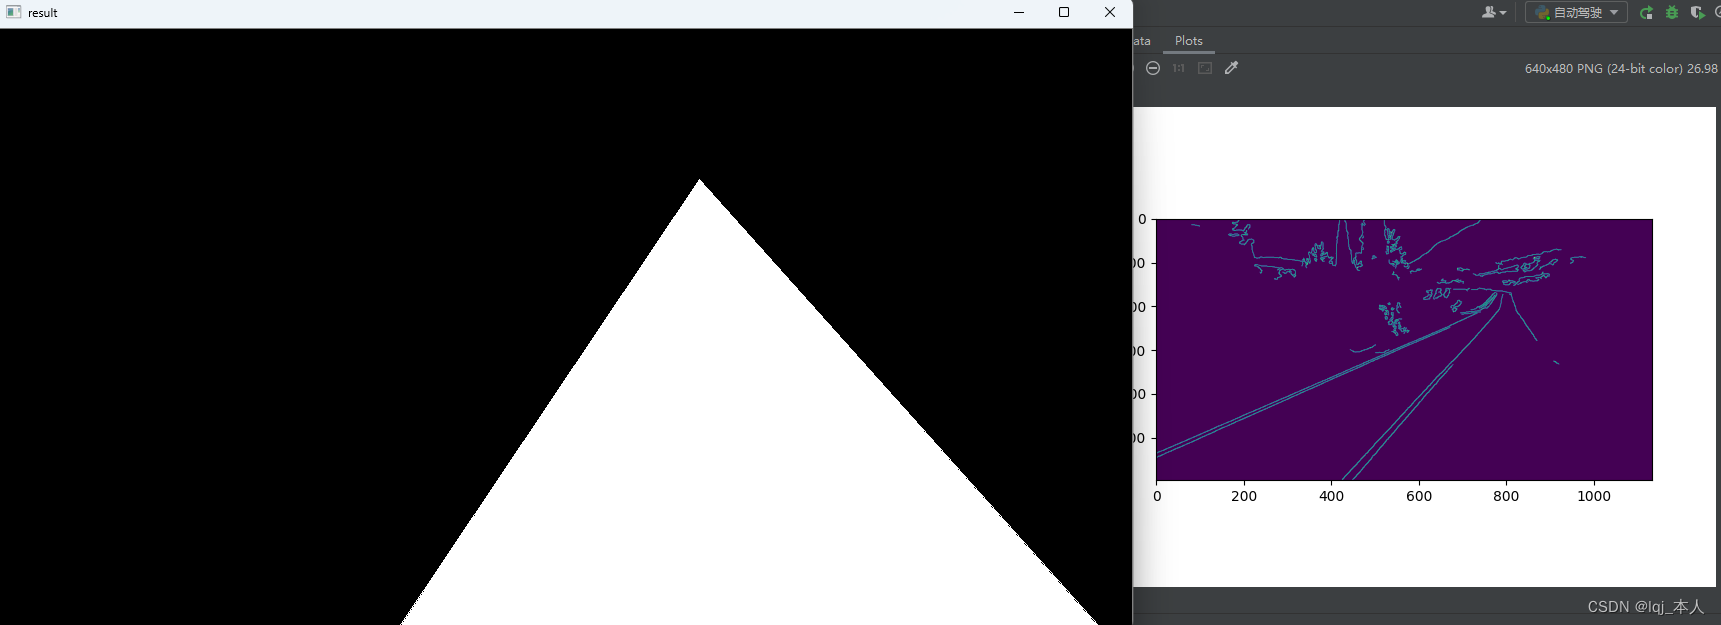Click the green debug bug icon

pos(1672,13)
